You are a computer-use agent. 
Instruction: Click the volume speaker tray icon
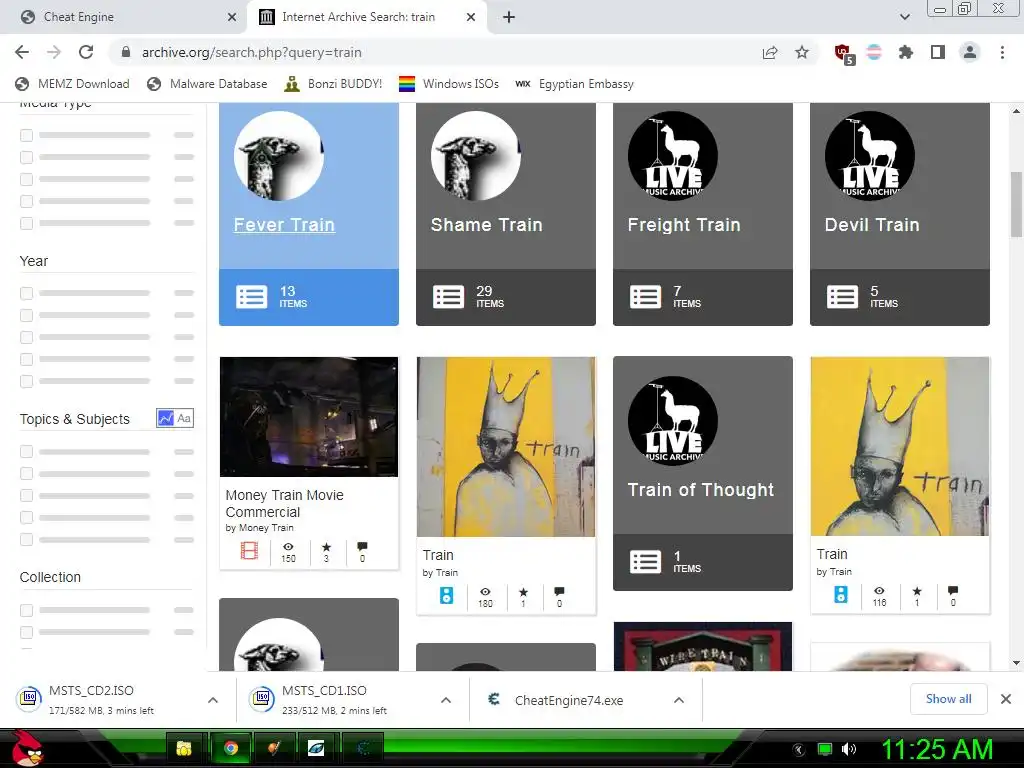click(848, 749)
